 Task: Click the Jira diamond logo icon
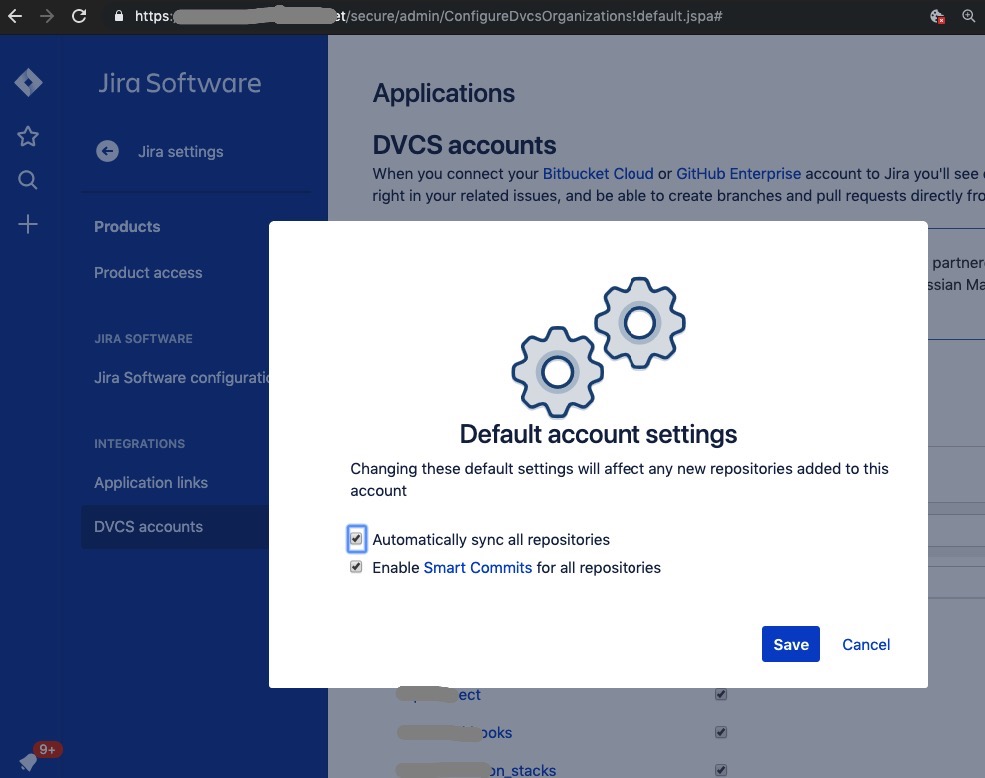(28, 82)
